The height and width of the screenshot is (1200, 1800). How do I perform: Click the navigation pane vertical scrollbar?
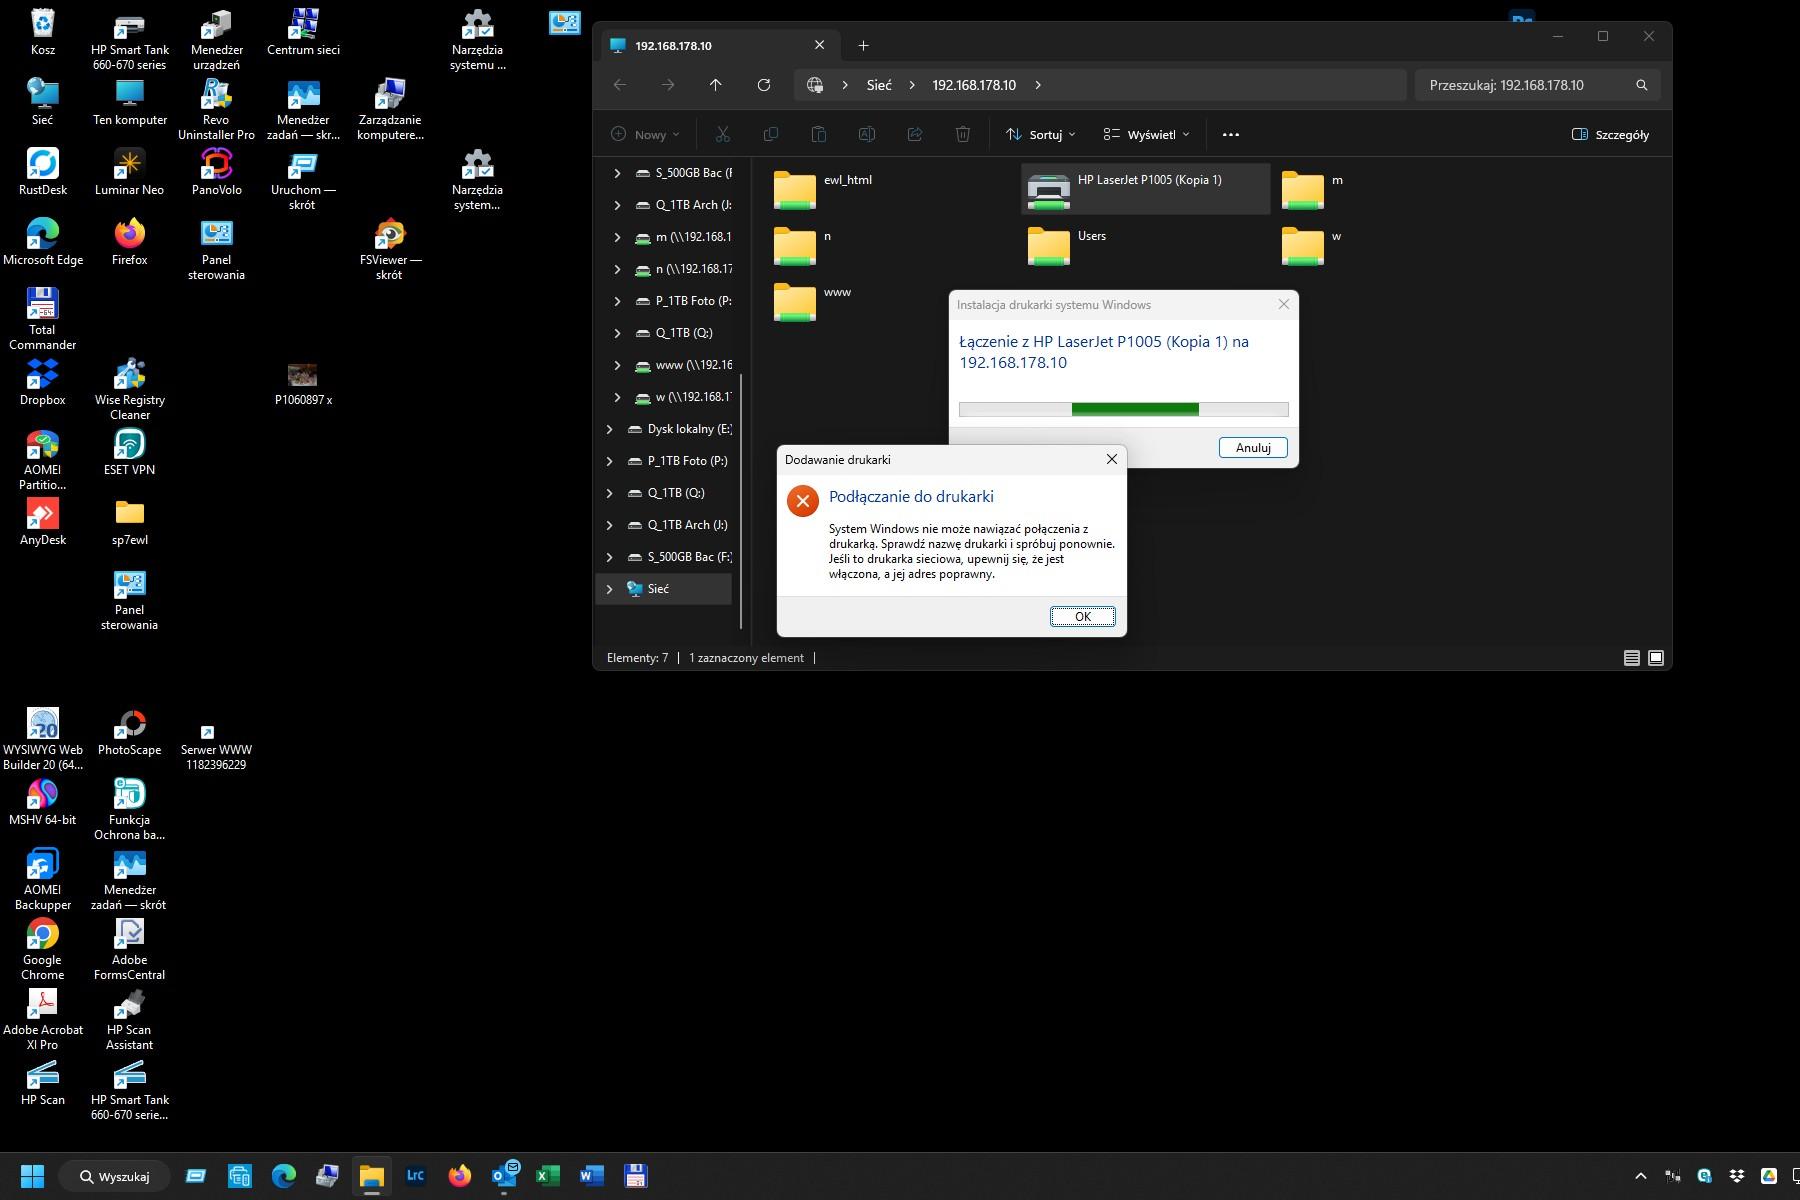[x=741, y=500]
